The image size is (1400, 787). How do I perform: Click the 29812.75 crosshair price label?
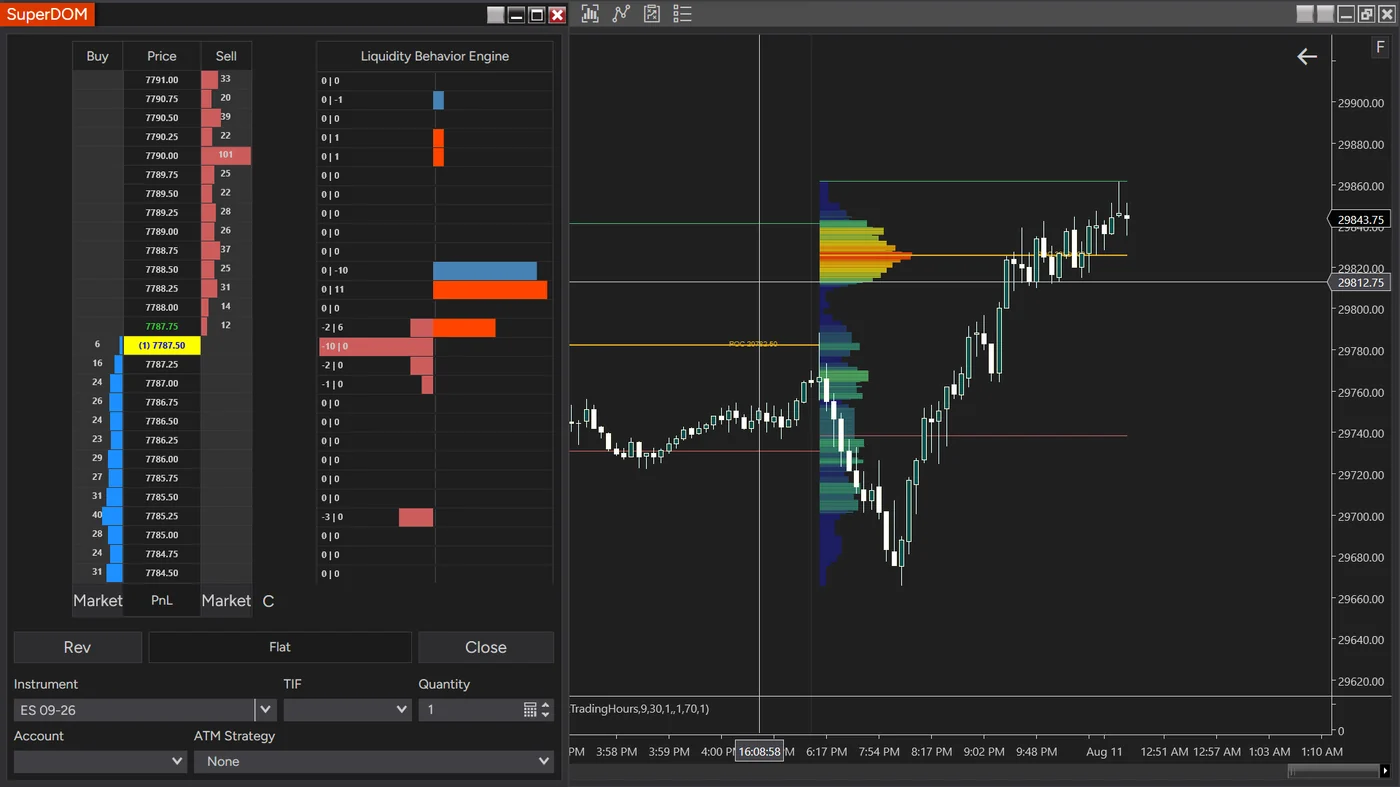[1361, 283]
